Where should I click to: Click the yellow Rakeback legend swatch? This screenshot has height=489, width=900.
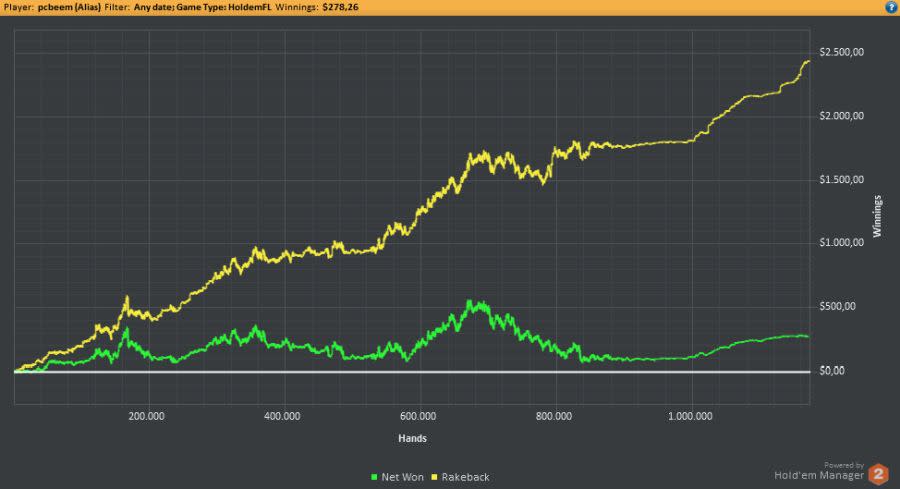435,477
